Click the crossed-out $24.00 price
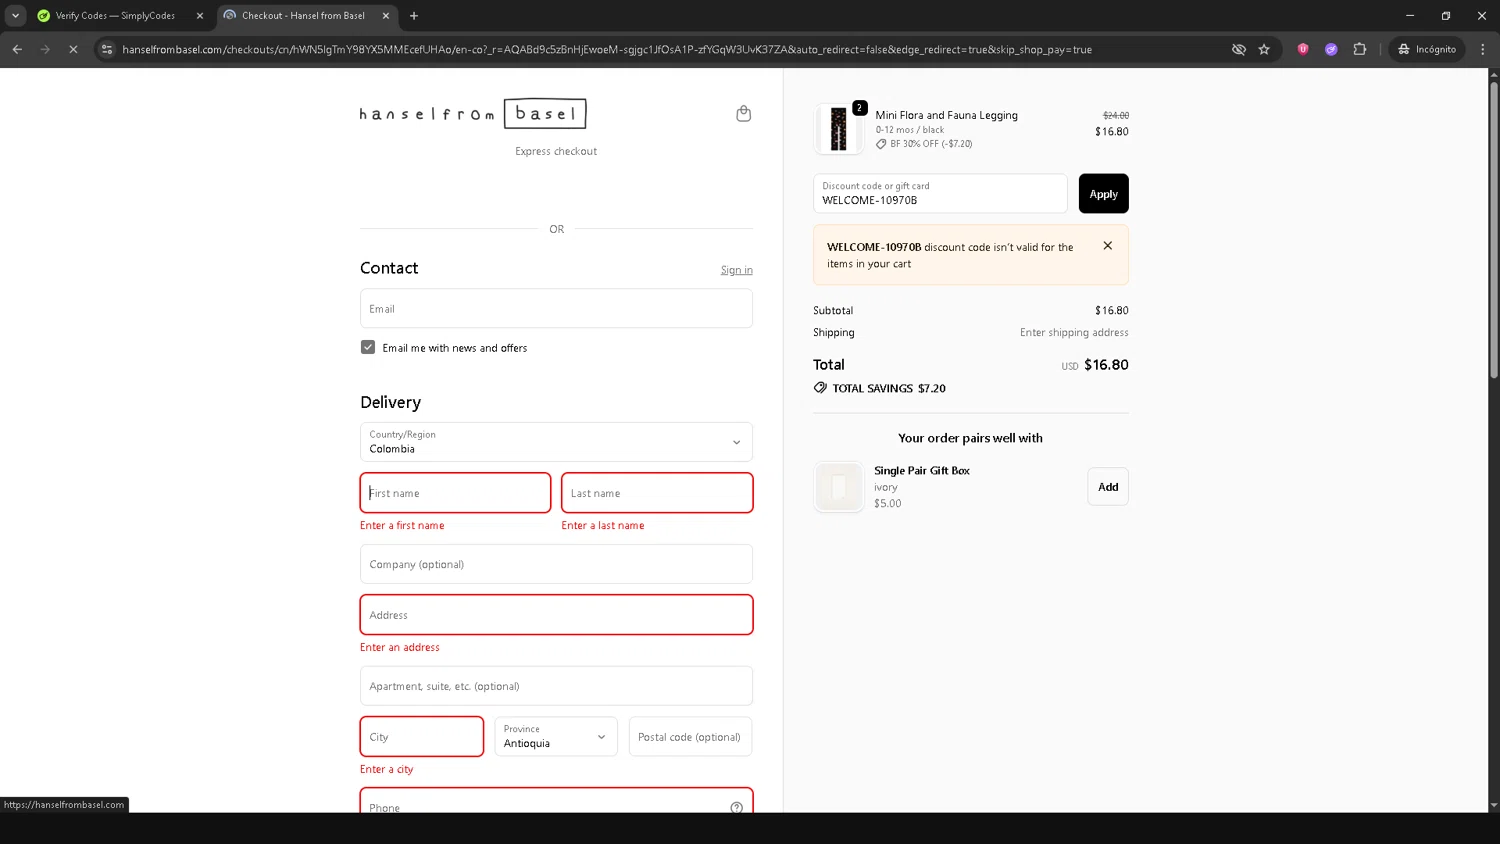1500x844 pixels. [1116, 116]
